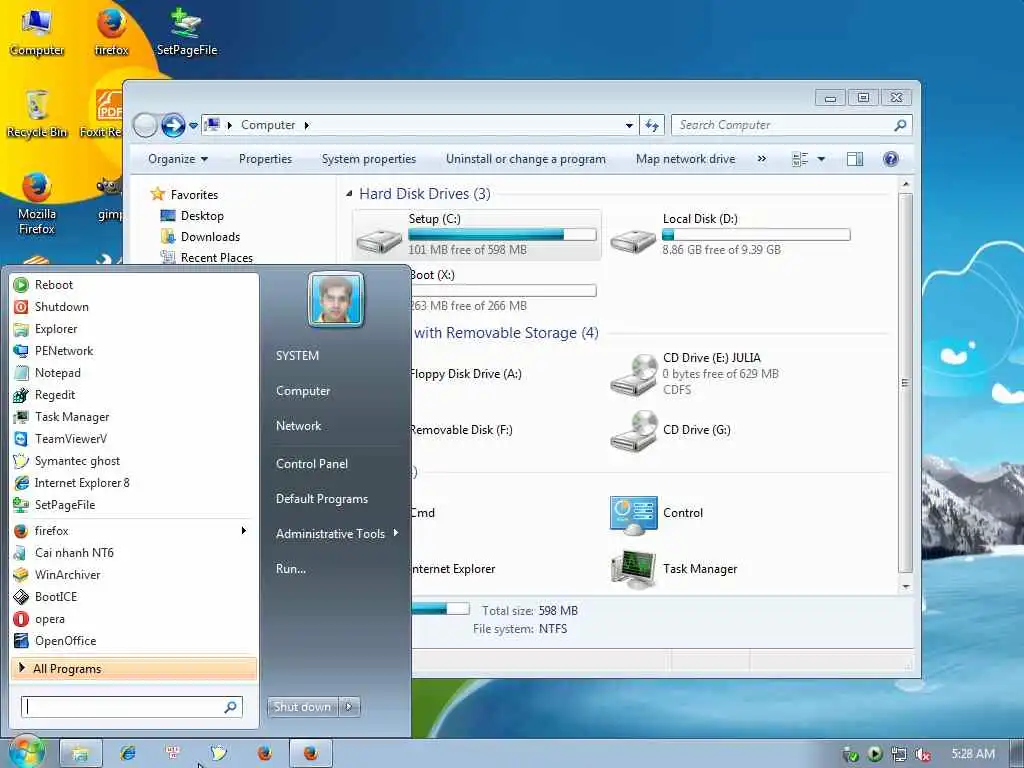
Task: Click Uninstall or change a program
Action: [526, 159]
